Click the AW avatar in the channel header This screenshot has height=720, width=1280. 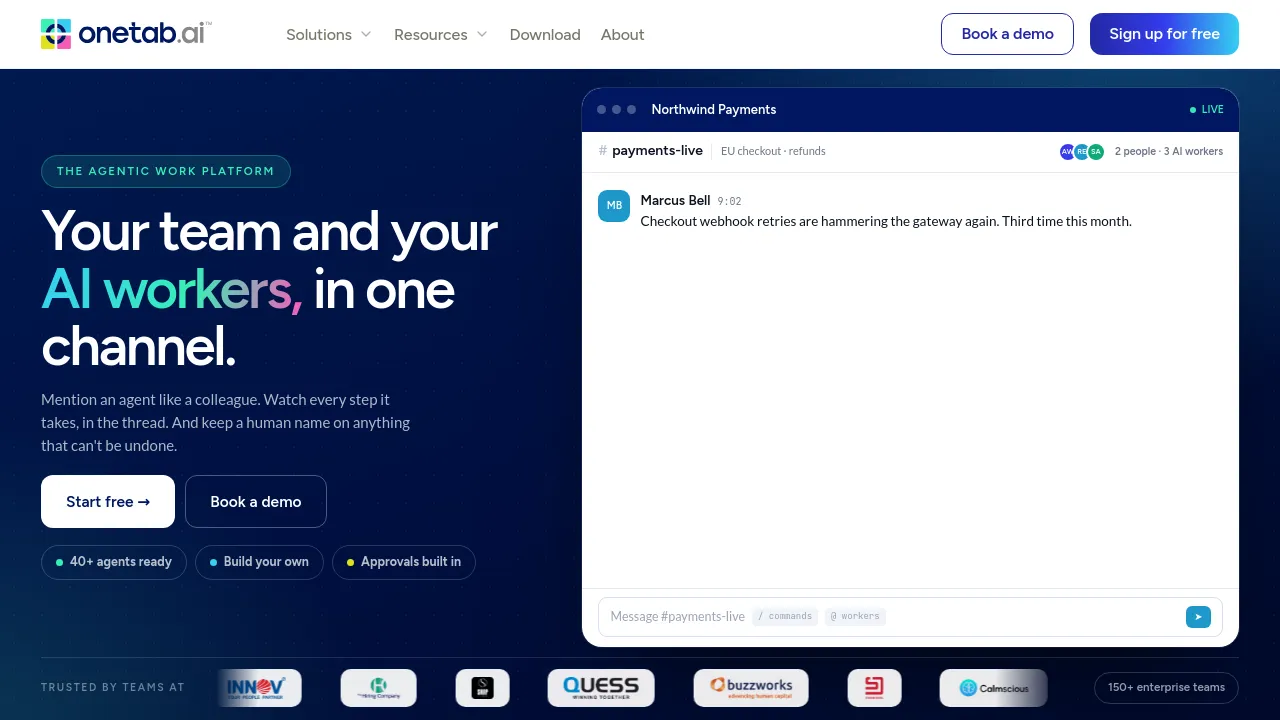(x=1067, y=151)
